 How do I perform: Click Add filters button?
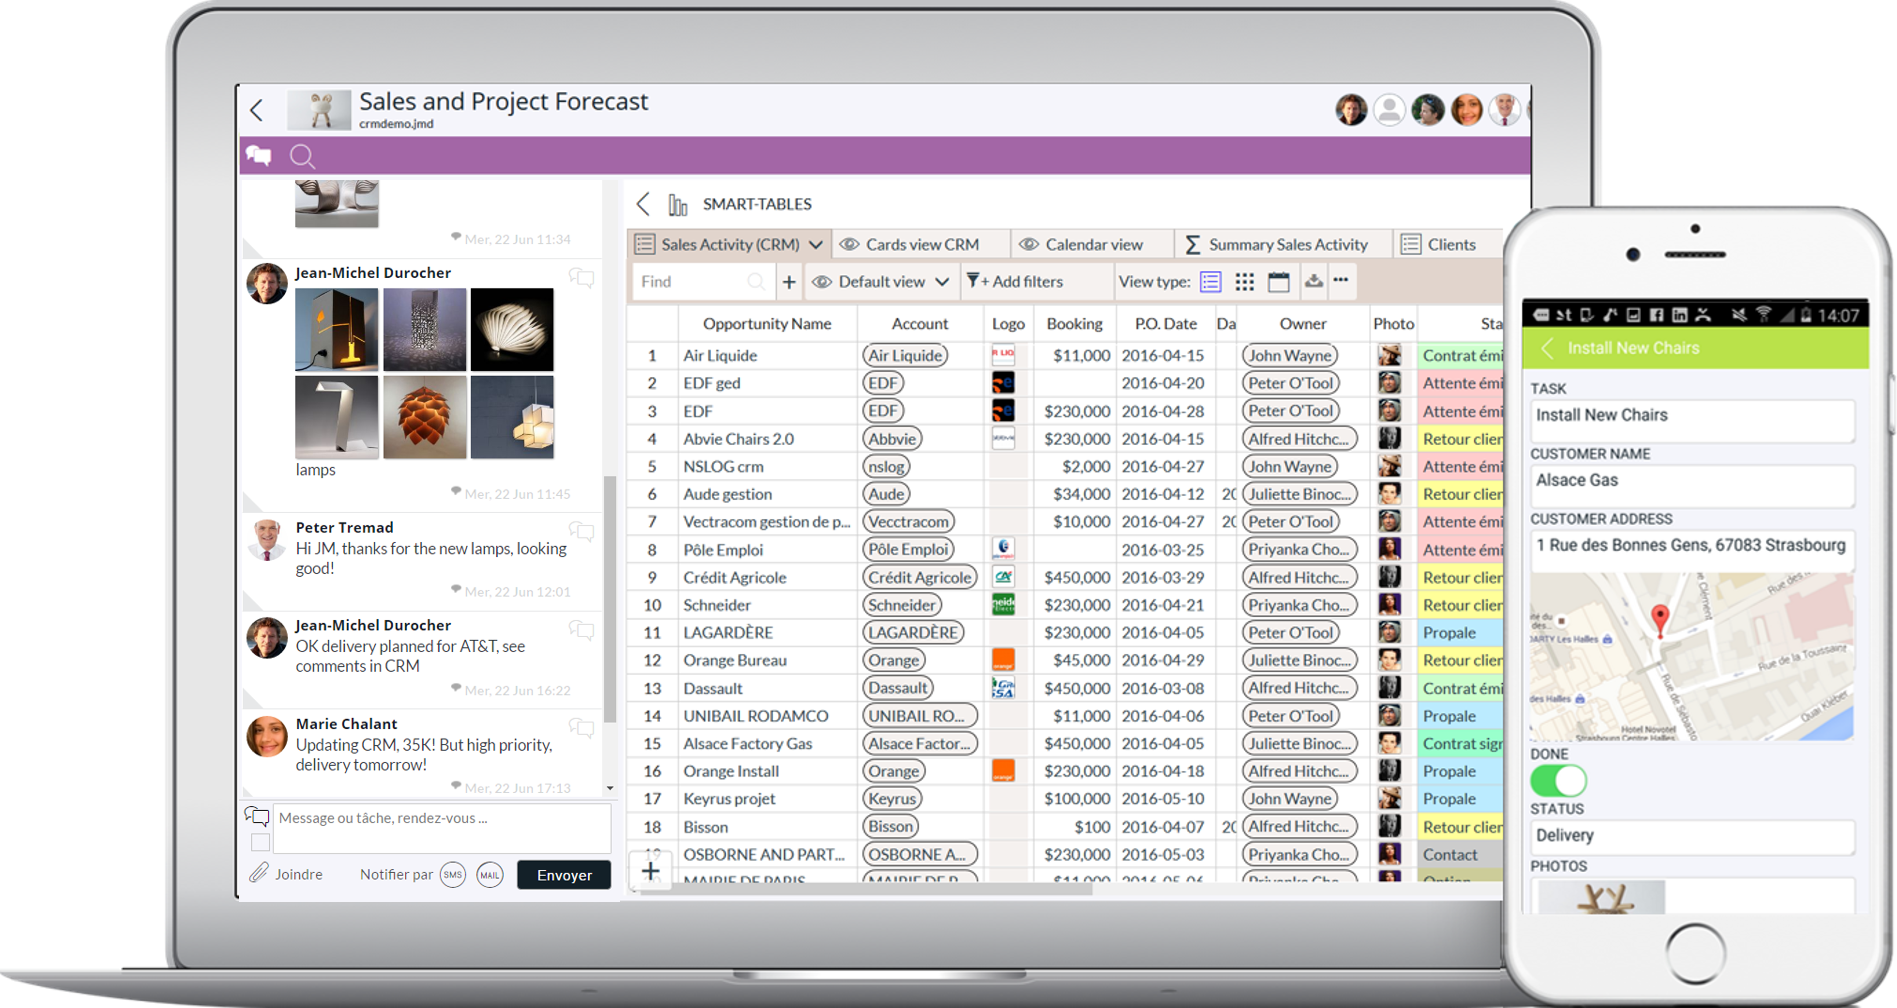coord(1015,282)
